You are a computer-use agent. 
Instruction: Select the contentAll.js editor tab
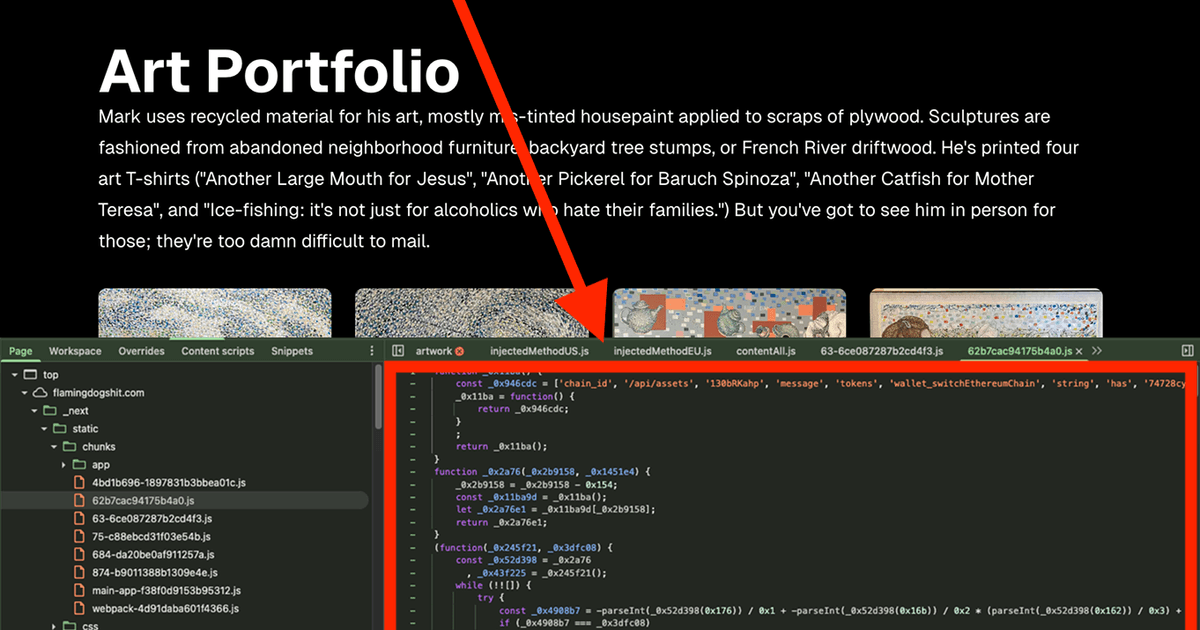766,351
